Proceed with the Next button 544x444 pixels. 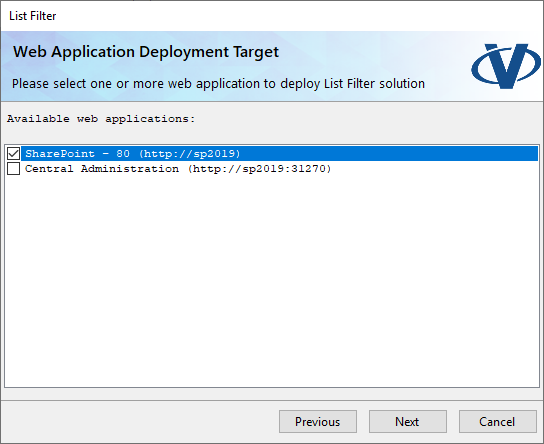tap(408, 421)
